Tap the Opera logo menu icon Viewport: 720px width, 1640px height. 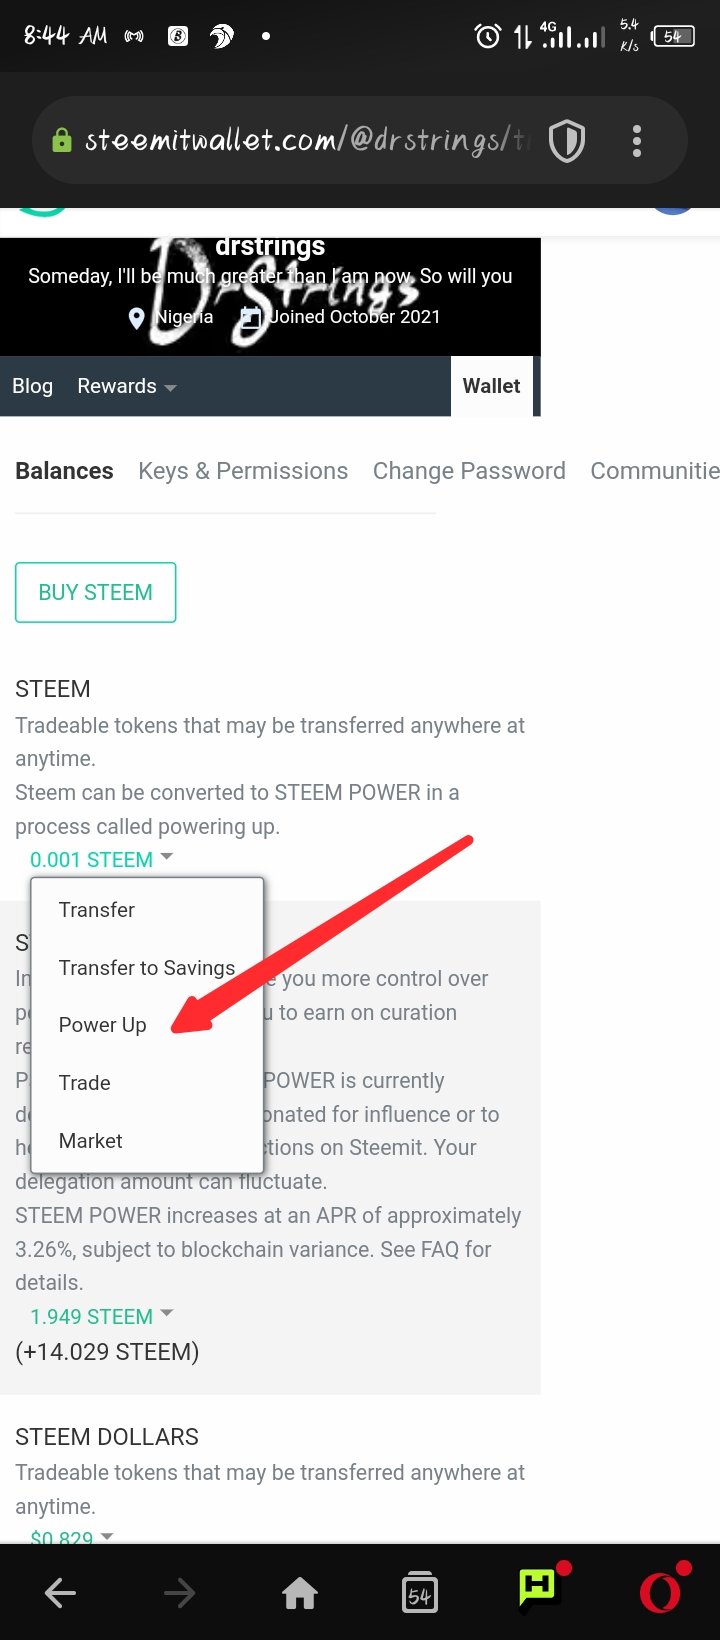(661, 1593)
